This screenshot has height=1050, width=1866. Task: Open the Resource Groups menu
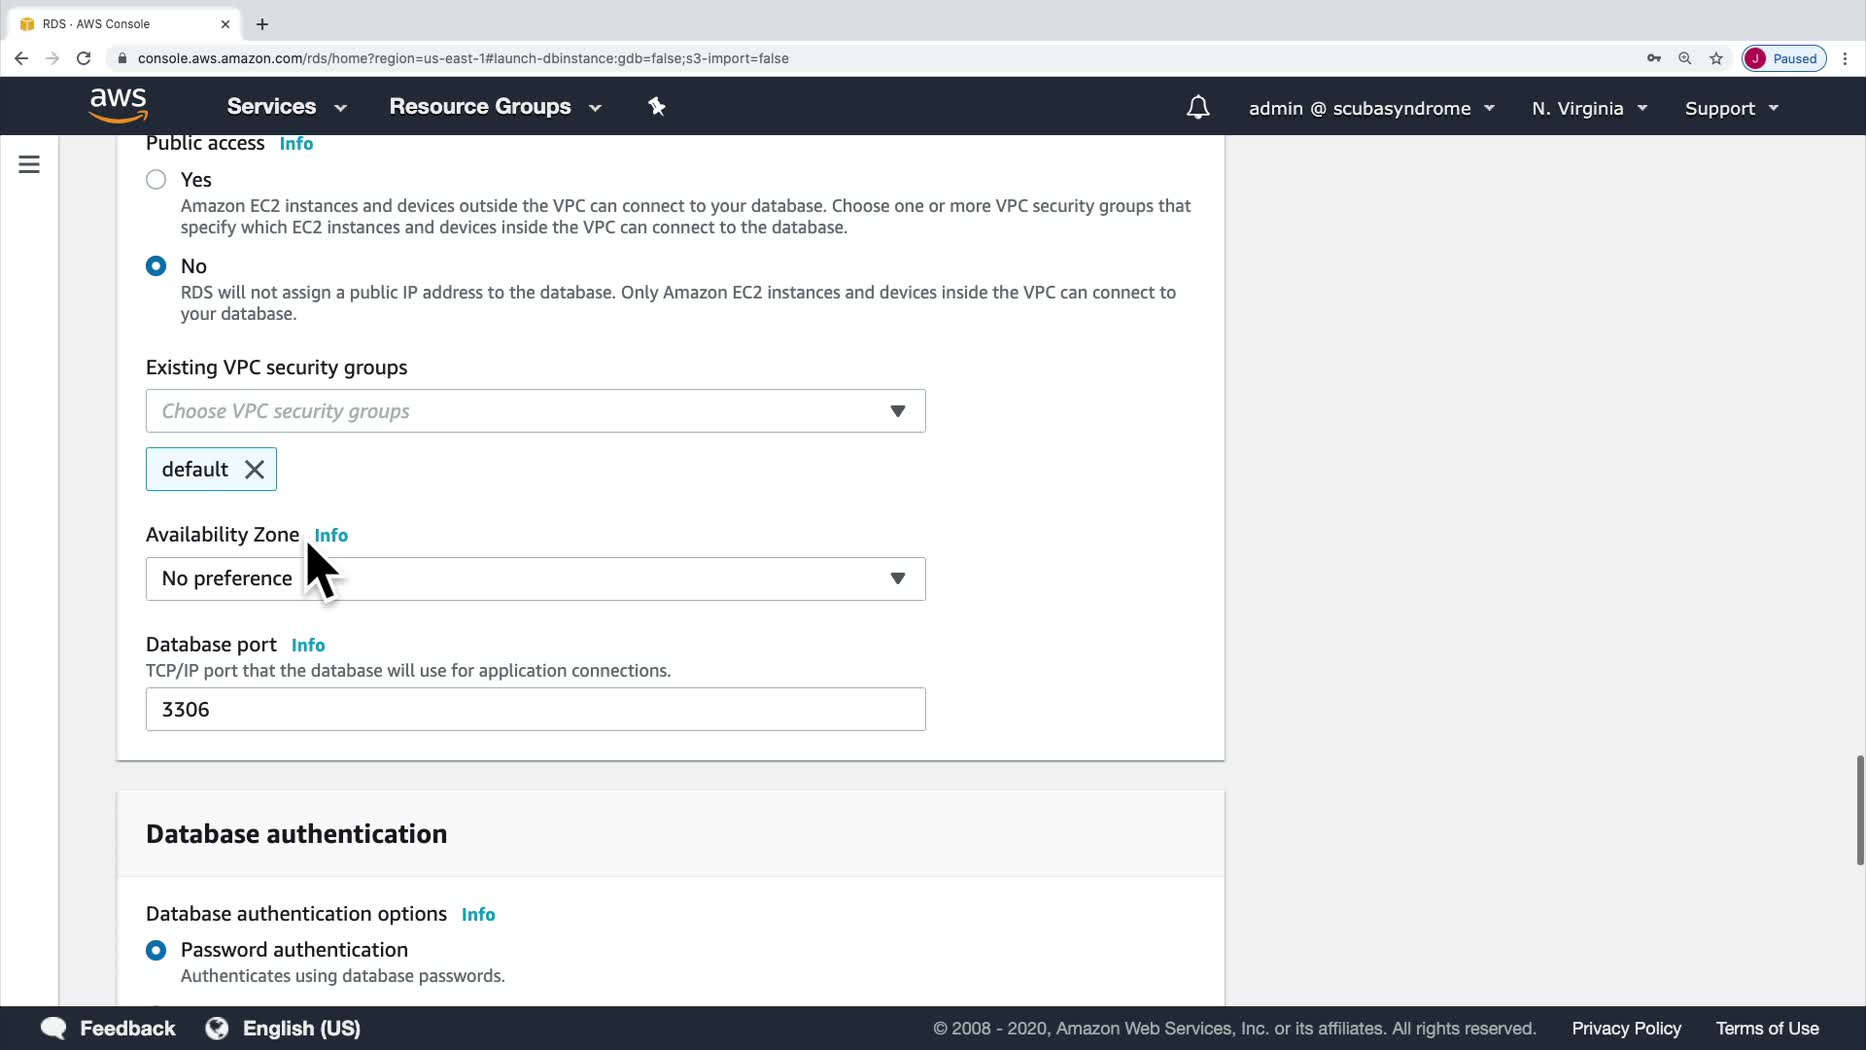(x=495, y=106)
